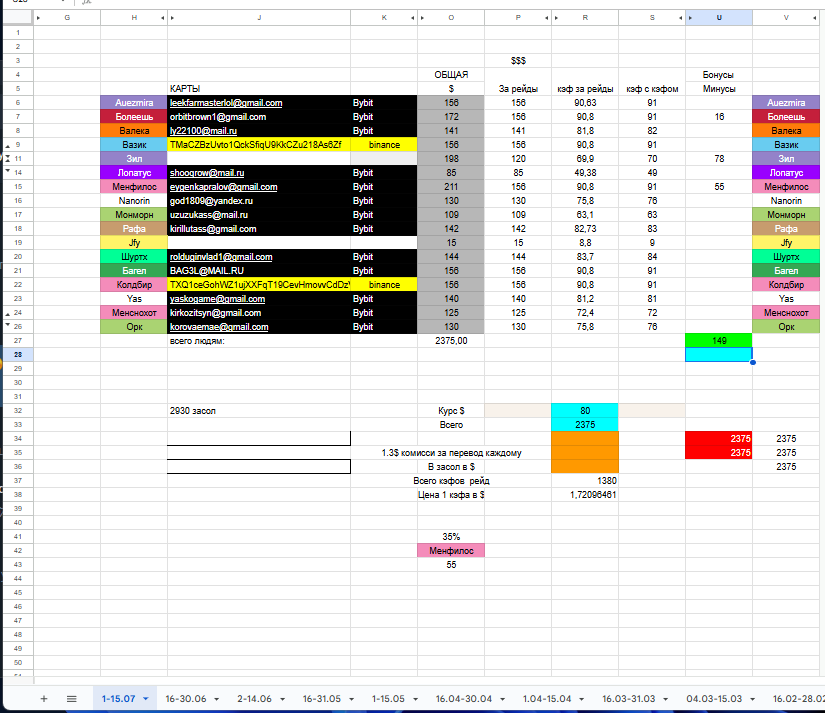Select row 28 header
Image resolution: width=825 pixels, height=713 pixels.
(18, 355)
